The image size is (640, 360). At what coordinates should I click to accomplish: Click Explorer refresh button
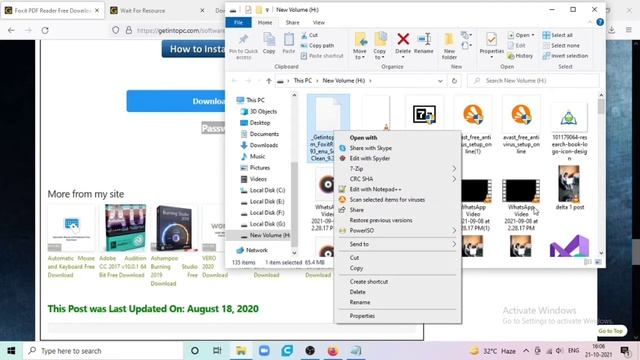454,81
